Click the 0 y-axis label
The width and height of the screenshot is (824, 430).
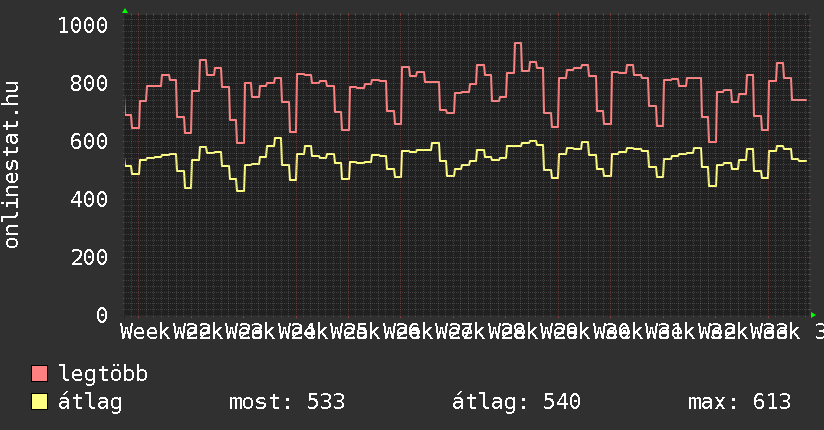pos(102,315)
